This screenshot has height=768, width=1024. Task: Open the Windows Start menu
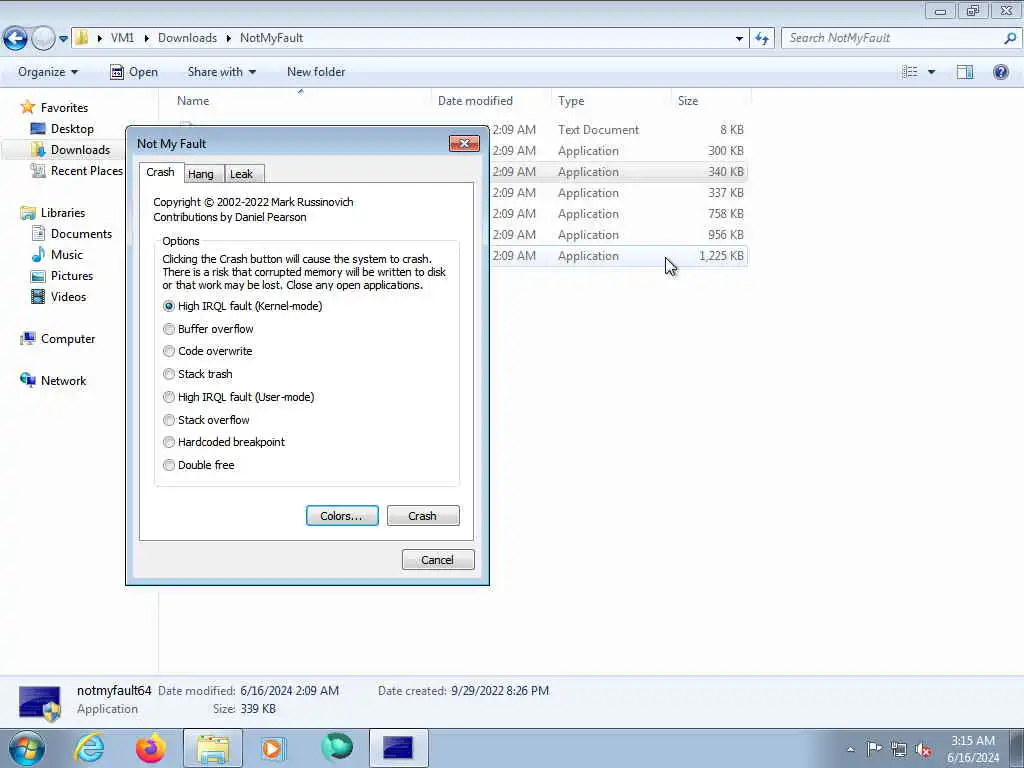point(26,748)
